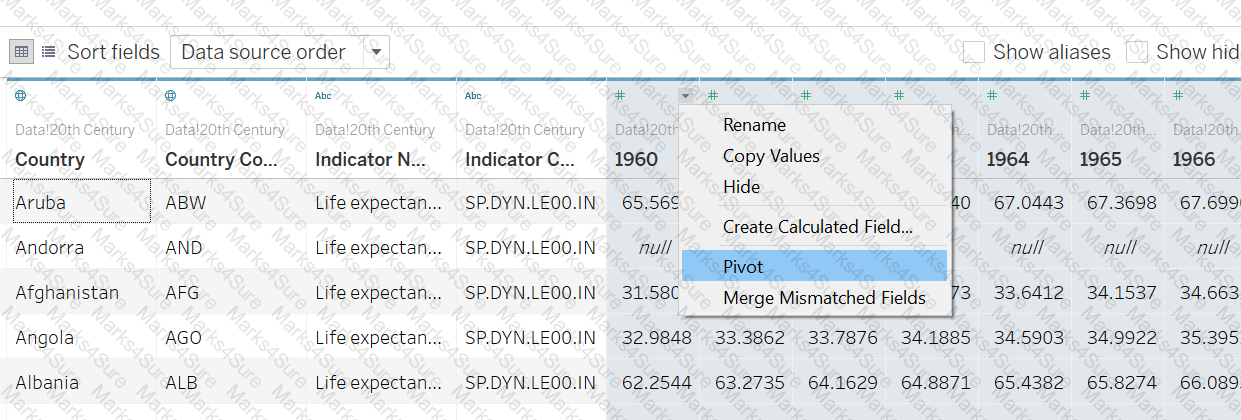The height and width of the screenshot is (420, 1241).
Task: Switch to the metadata list view icon
Action: pos(48,52)
